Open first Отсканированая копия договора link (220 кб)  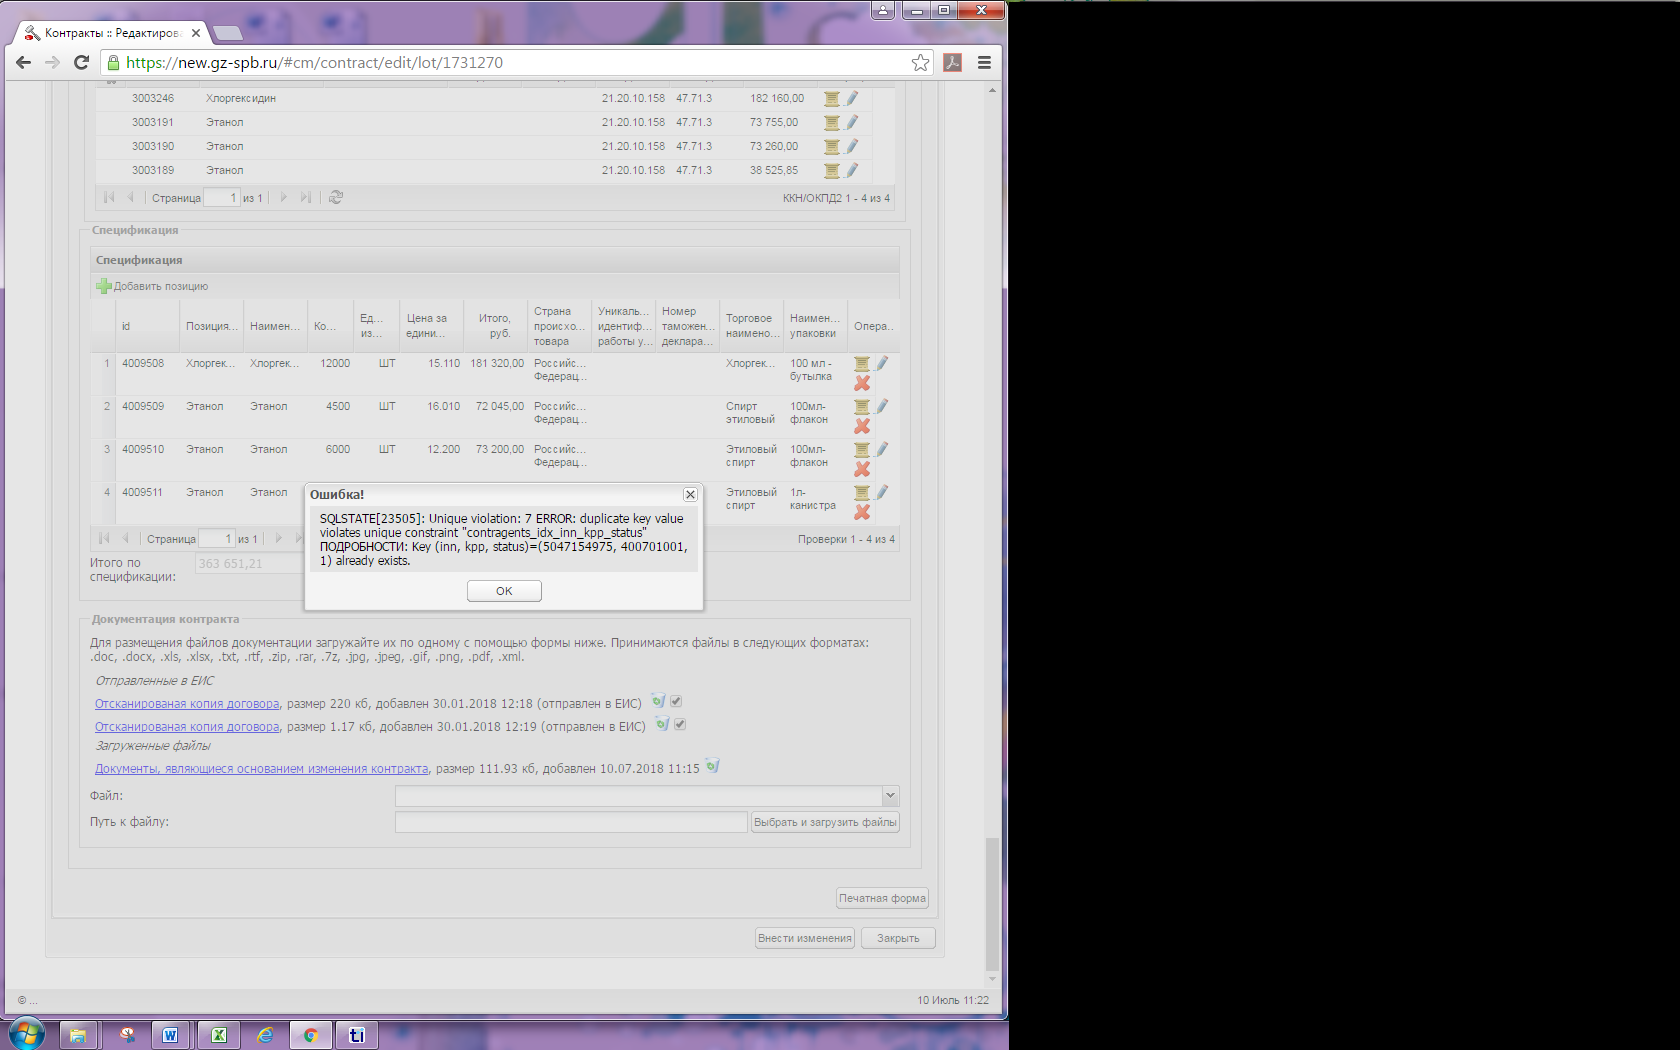[x=187, y=704]
